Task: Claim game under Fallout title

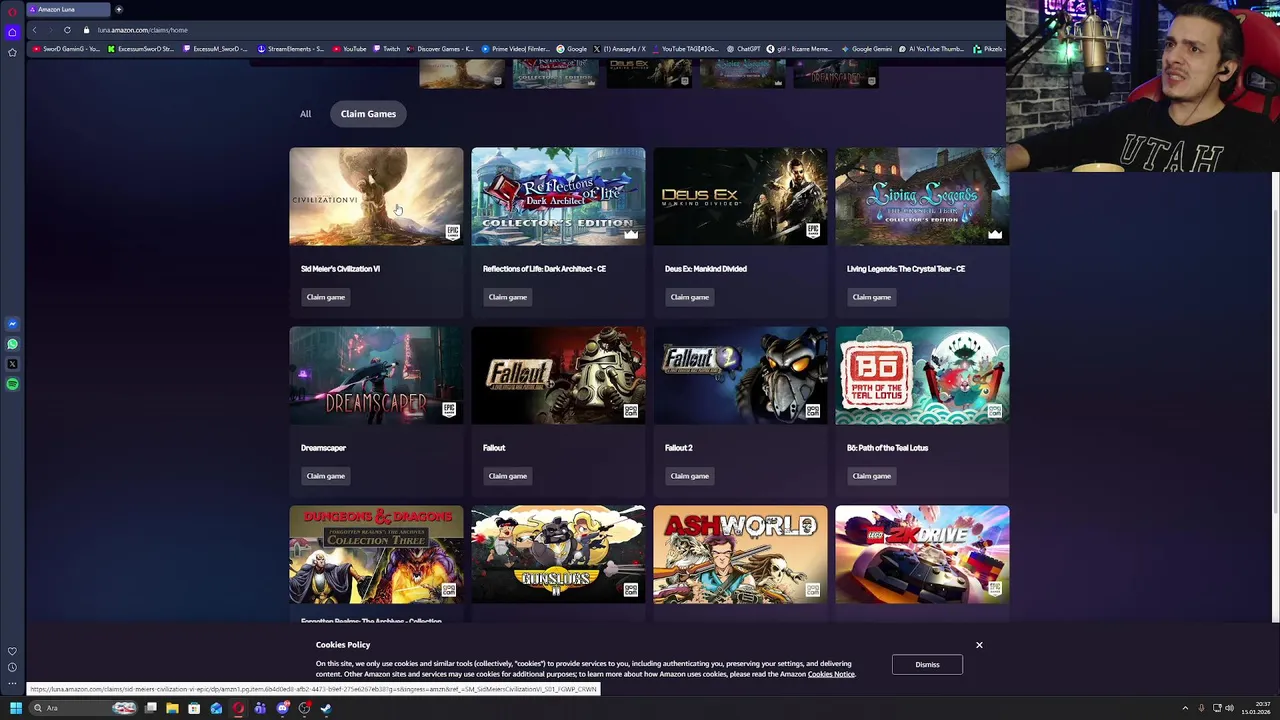Action: pyautogui.click(x=507, y=476)
